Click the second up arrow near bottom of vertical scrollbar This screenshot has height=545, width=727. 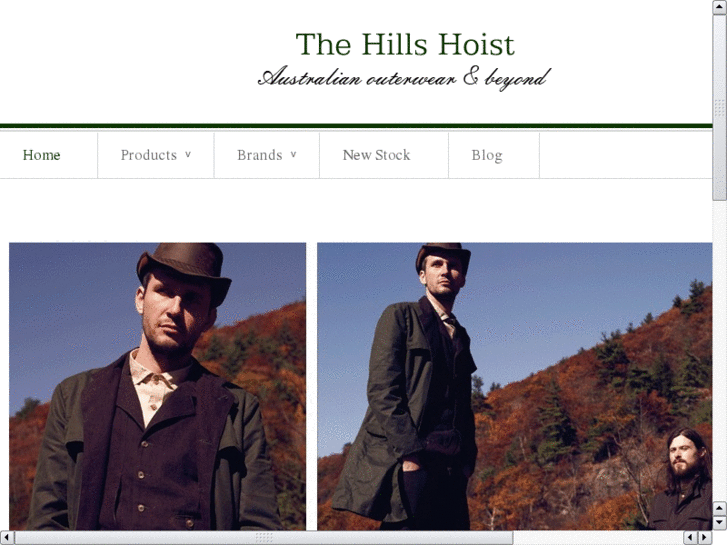pos(720,508)
